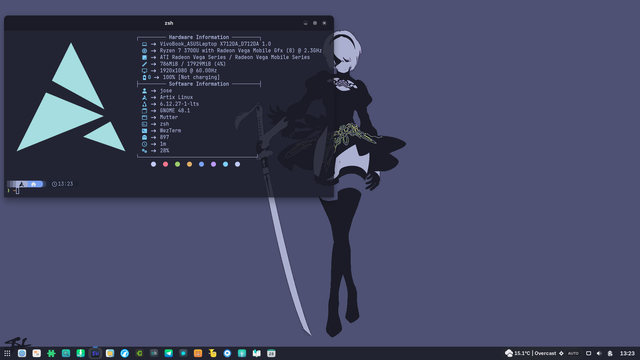Click the white color dot in terminal
The height and width of the screenshot is (360, 640).
coord(153,164)
